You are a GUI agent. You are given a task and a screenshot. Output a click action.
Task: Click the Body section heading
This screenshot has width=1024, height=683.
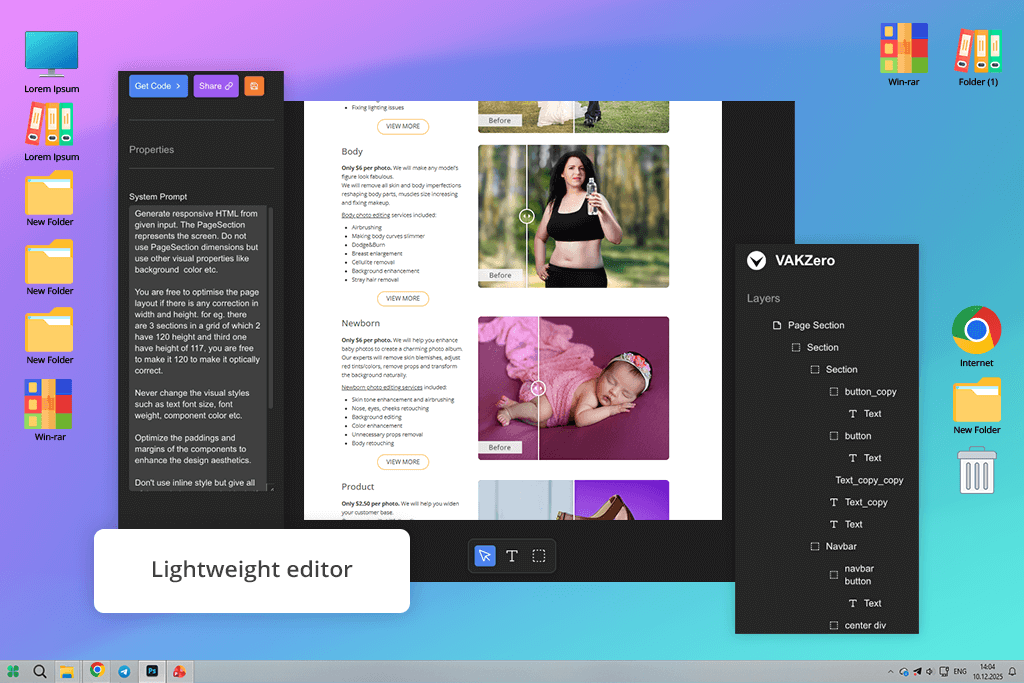(x=352, y=151)
